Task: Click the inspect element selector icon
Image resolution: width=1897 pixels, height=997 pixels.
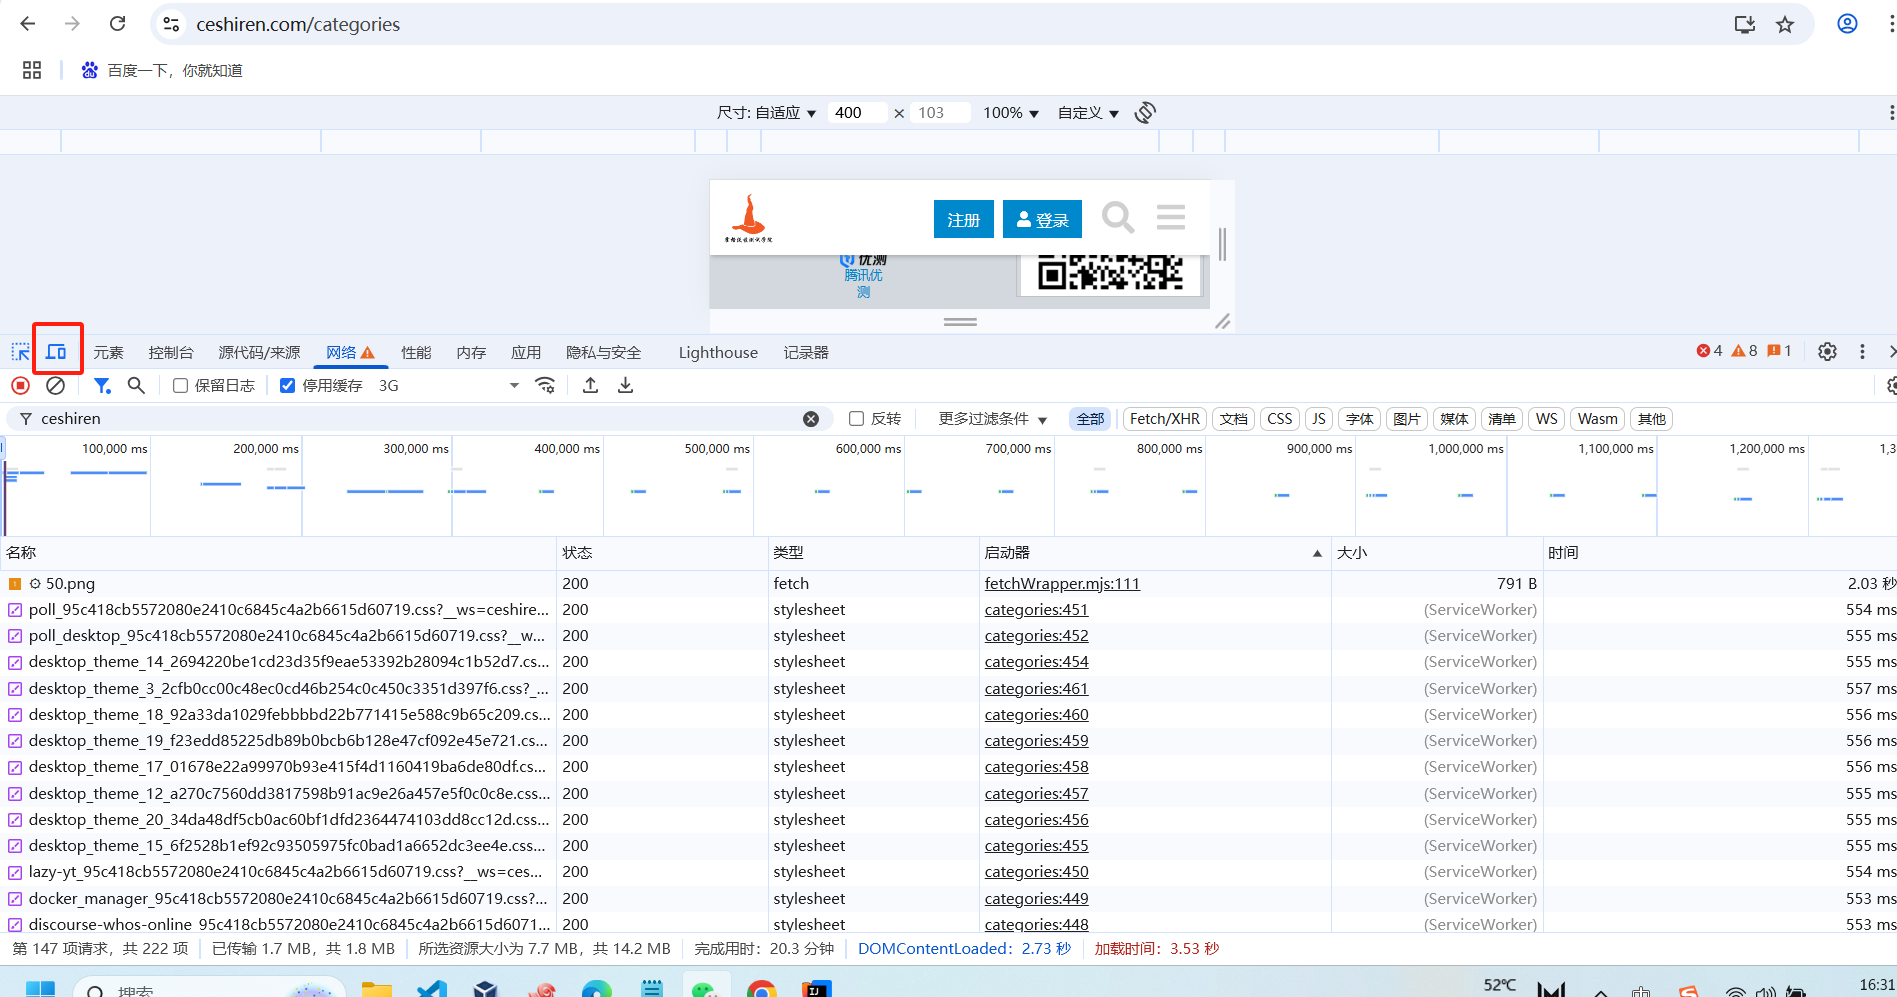Action: click(x=20, y=352)
